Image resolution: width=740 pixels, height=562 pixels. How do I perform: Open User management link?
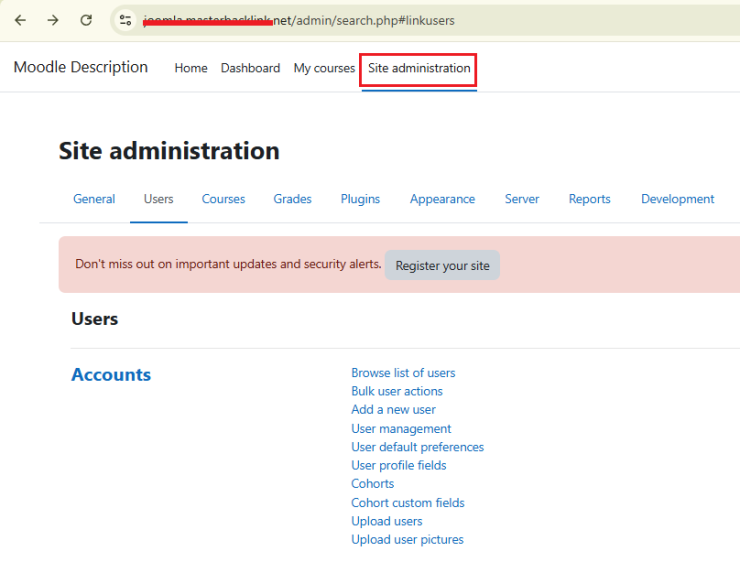(401, 428)
